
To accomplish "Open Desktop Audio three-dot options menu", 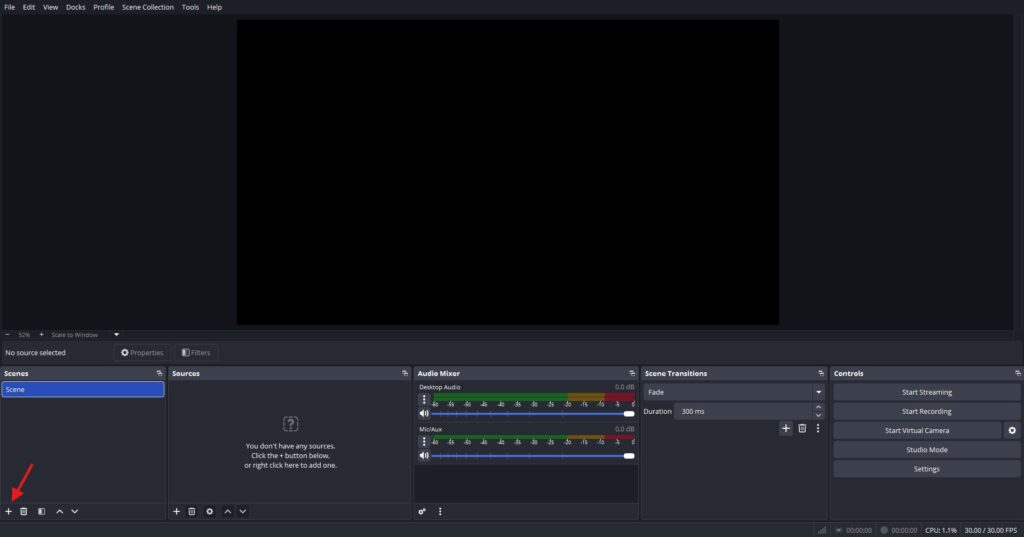I will [424, 399].
